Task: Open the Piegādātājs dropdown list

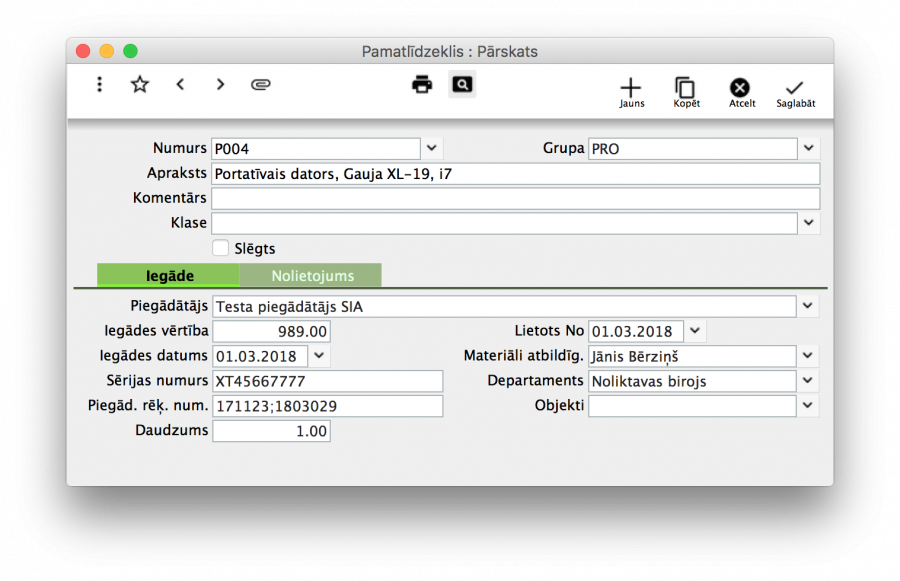Action: (x=809, y=306)
